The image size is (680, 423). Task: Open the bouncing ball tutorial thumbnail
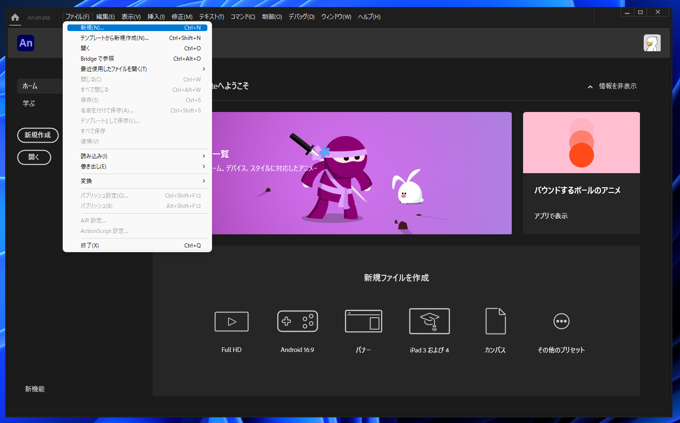coord(581,143)
